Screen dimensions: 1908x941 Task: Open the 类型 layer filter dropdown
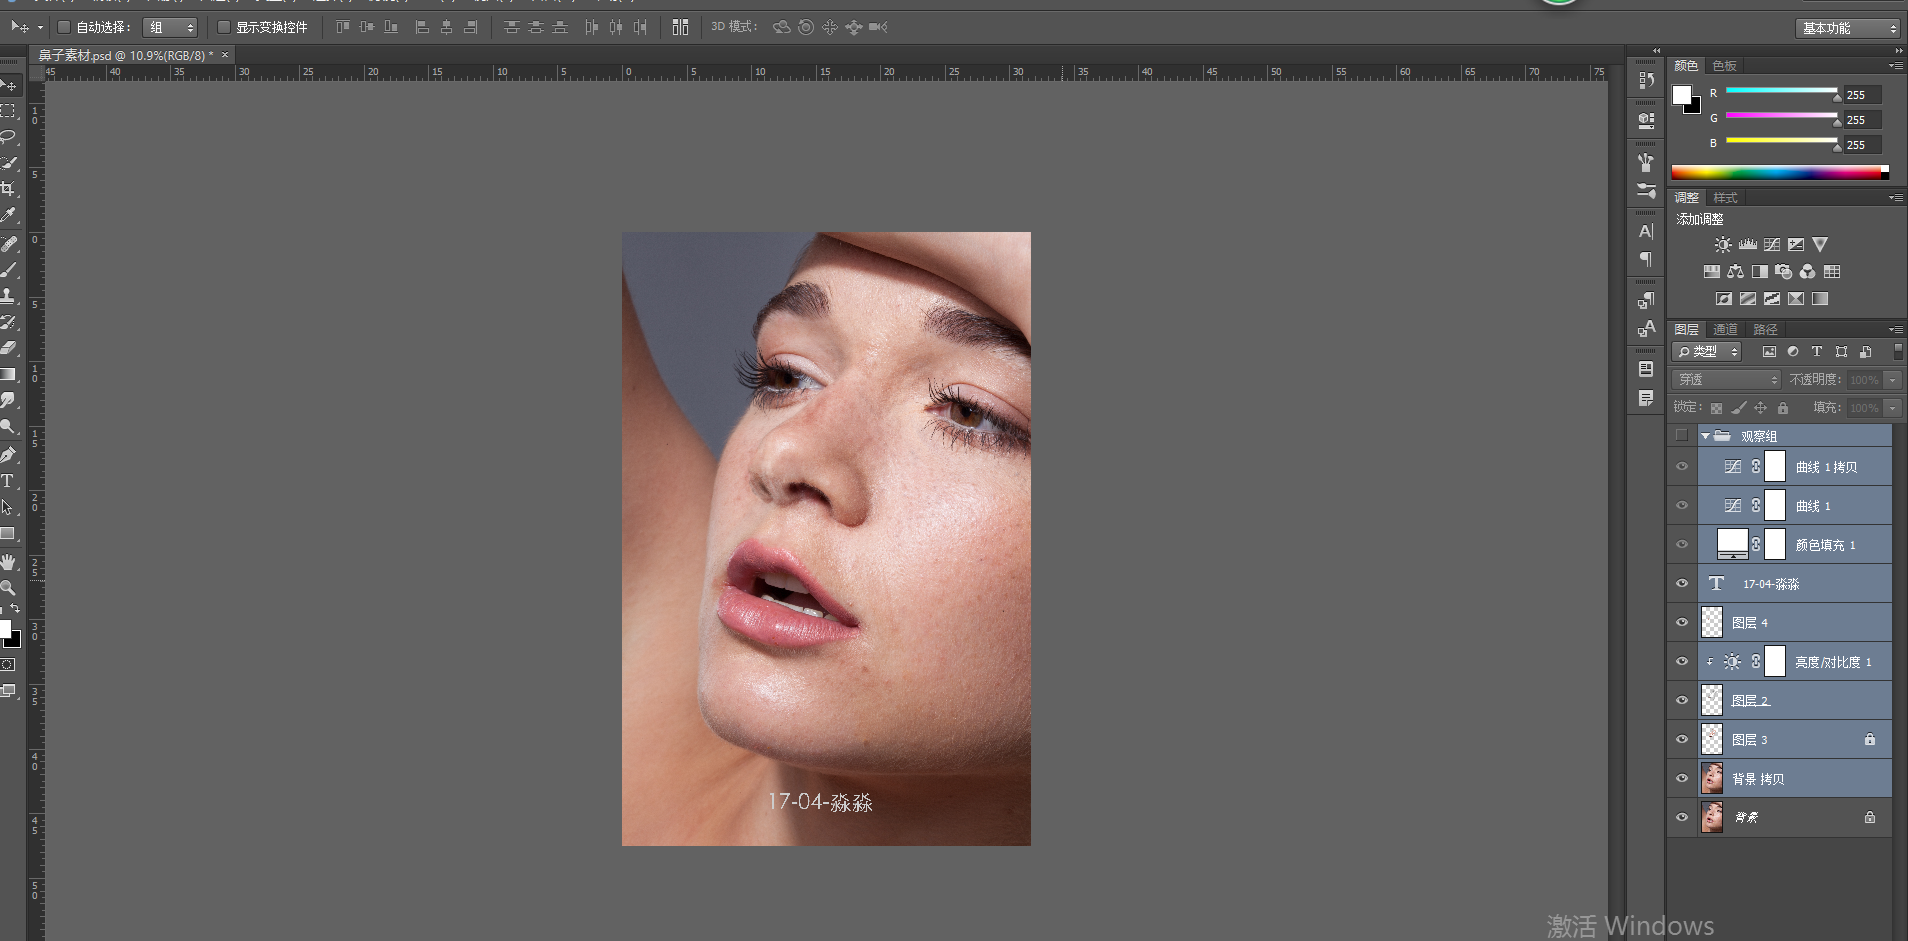(1707, 352)
